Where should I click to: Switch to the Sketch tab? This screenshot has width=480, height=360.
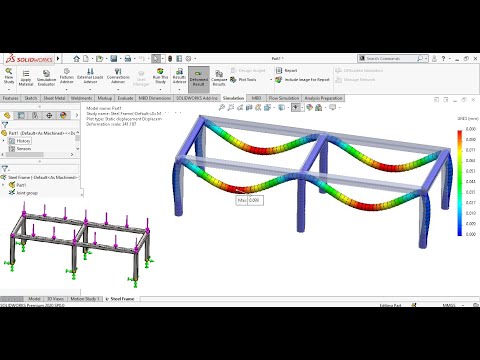31,98
